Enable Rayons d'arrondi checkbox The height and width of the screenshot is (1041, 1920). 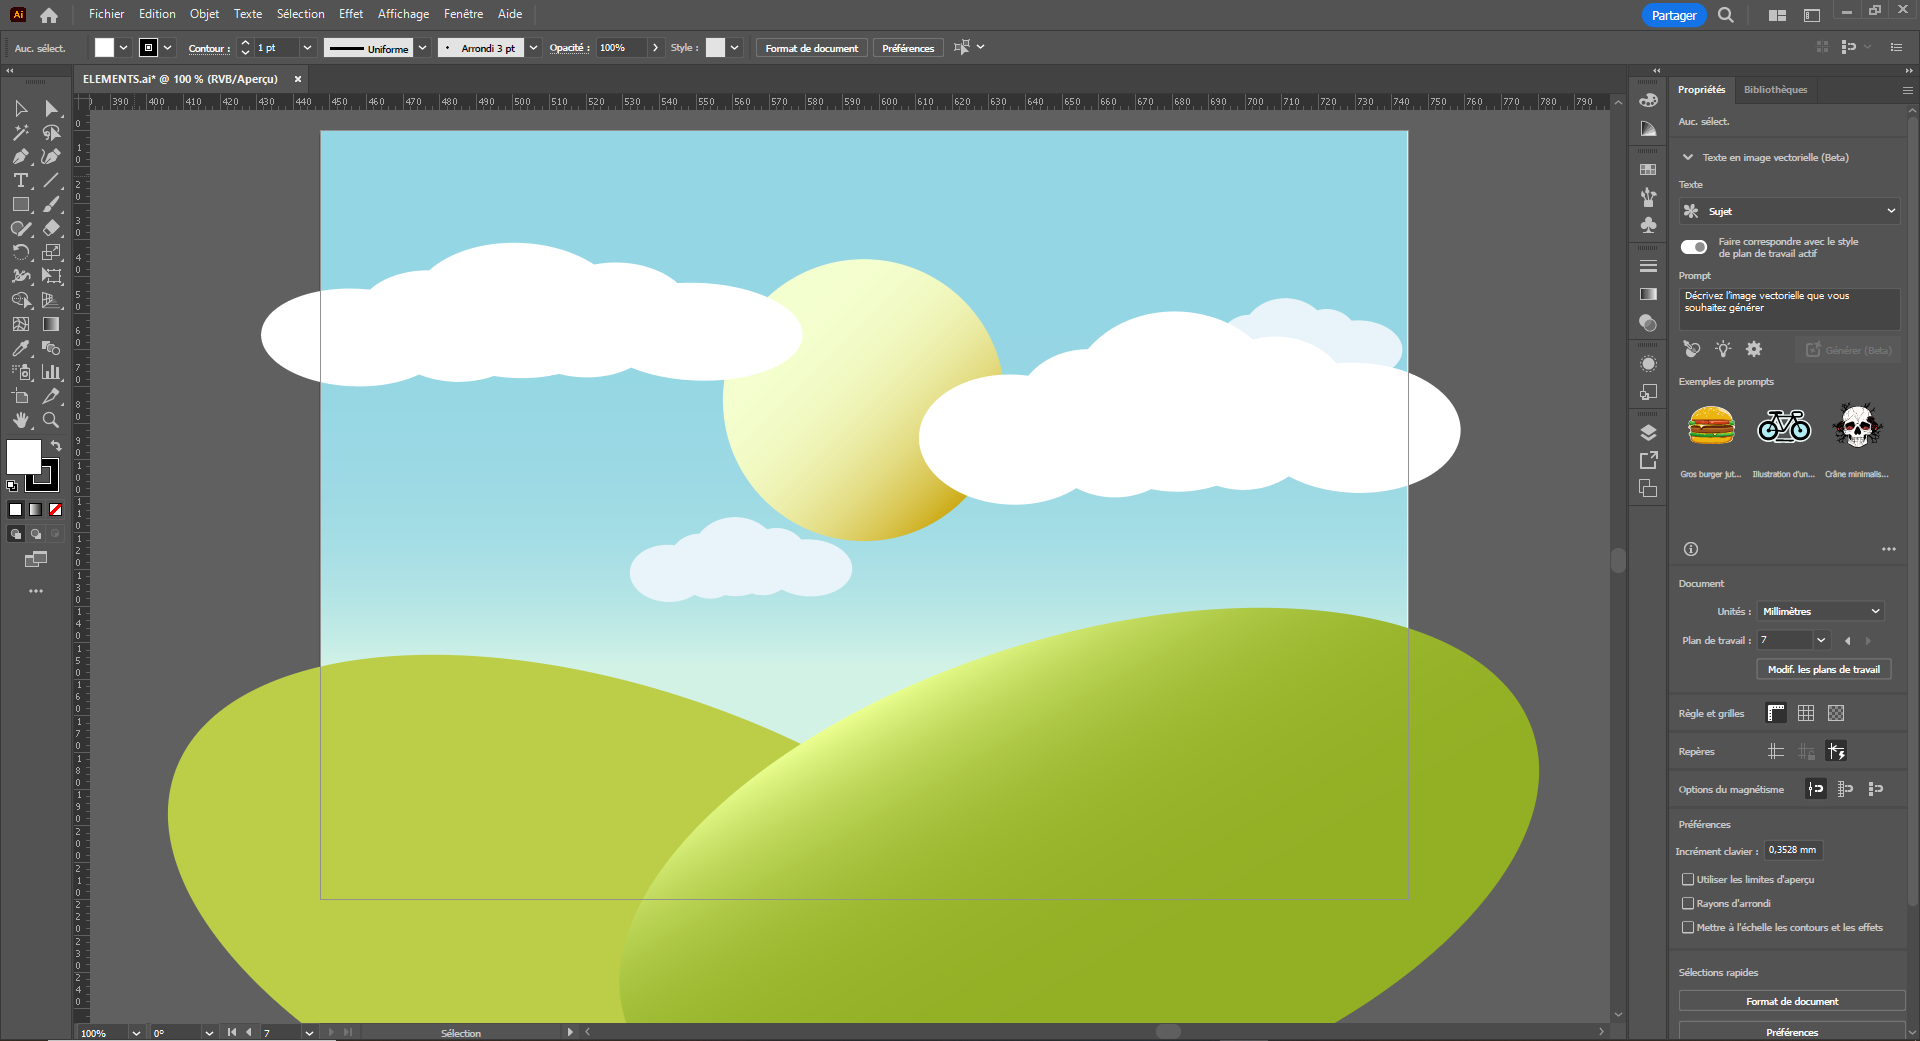(x=1688, y=903)
